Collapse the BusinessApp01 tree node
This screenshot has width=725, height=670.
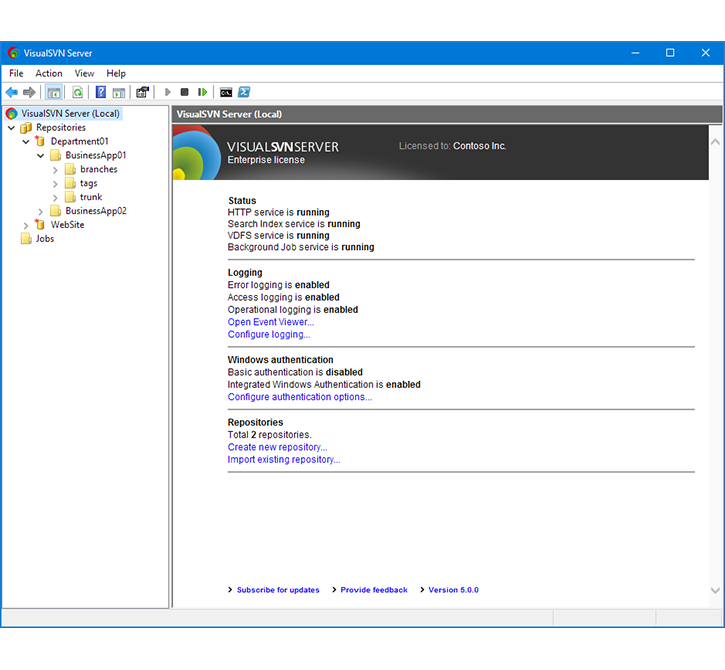coord(41,155)
